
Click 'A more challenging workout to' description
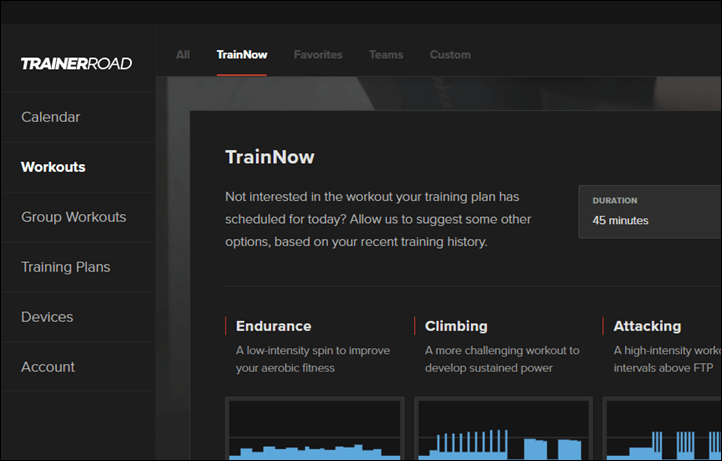coord(502,350)
